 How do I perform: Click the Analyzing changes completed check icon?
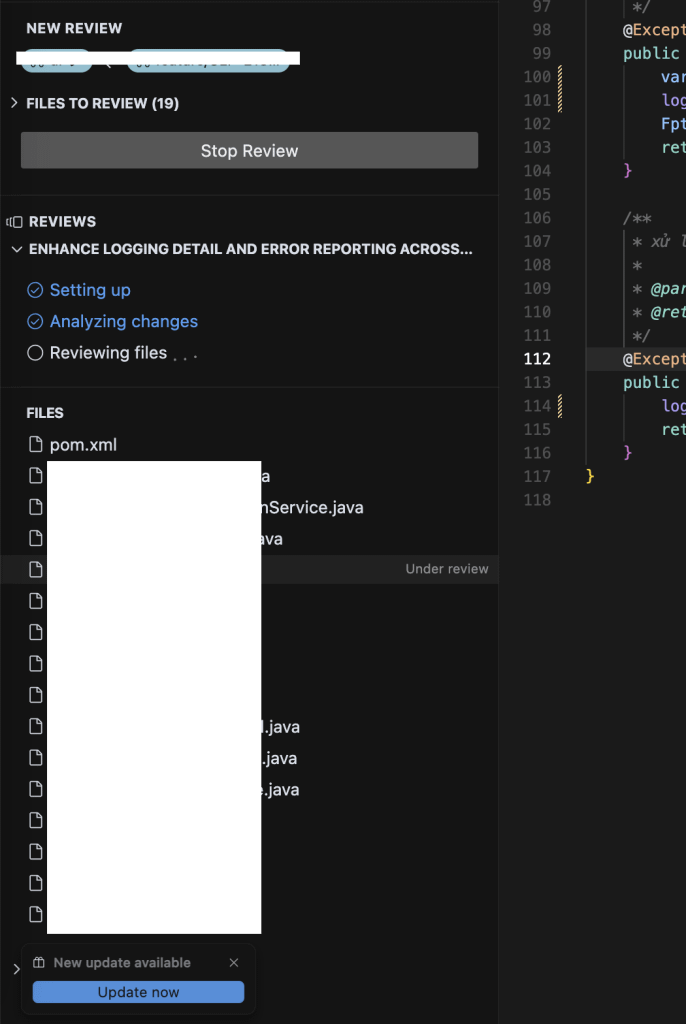[35, 321]
